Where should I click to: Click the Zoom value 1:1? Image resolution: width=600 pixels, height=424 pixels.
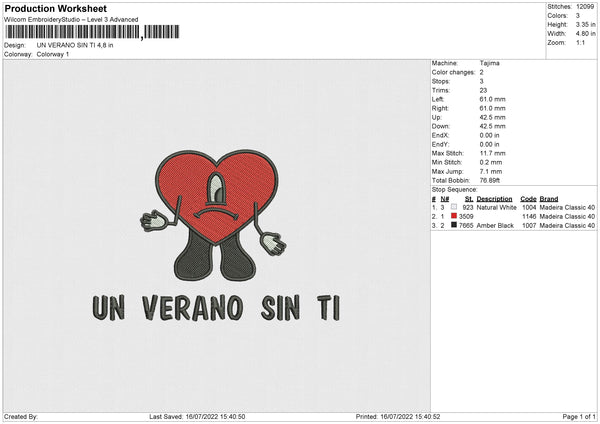(580, 43)
